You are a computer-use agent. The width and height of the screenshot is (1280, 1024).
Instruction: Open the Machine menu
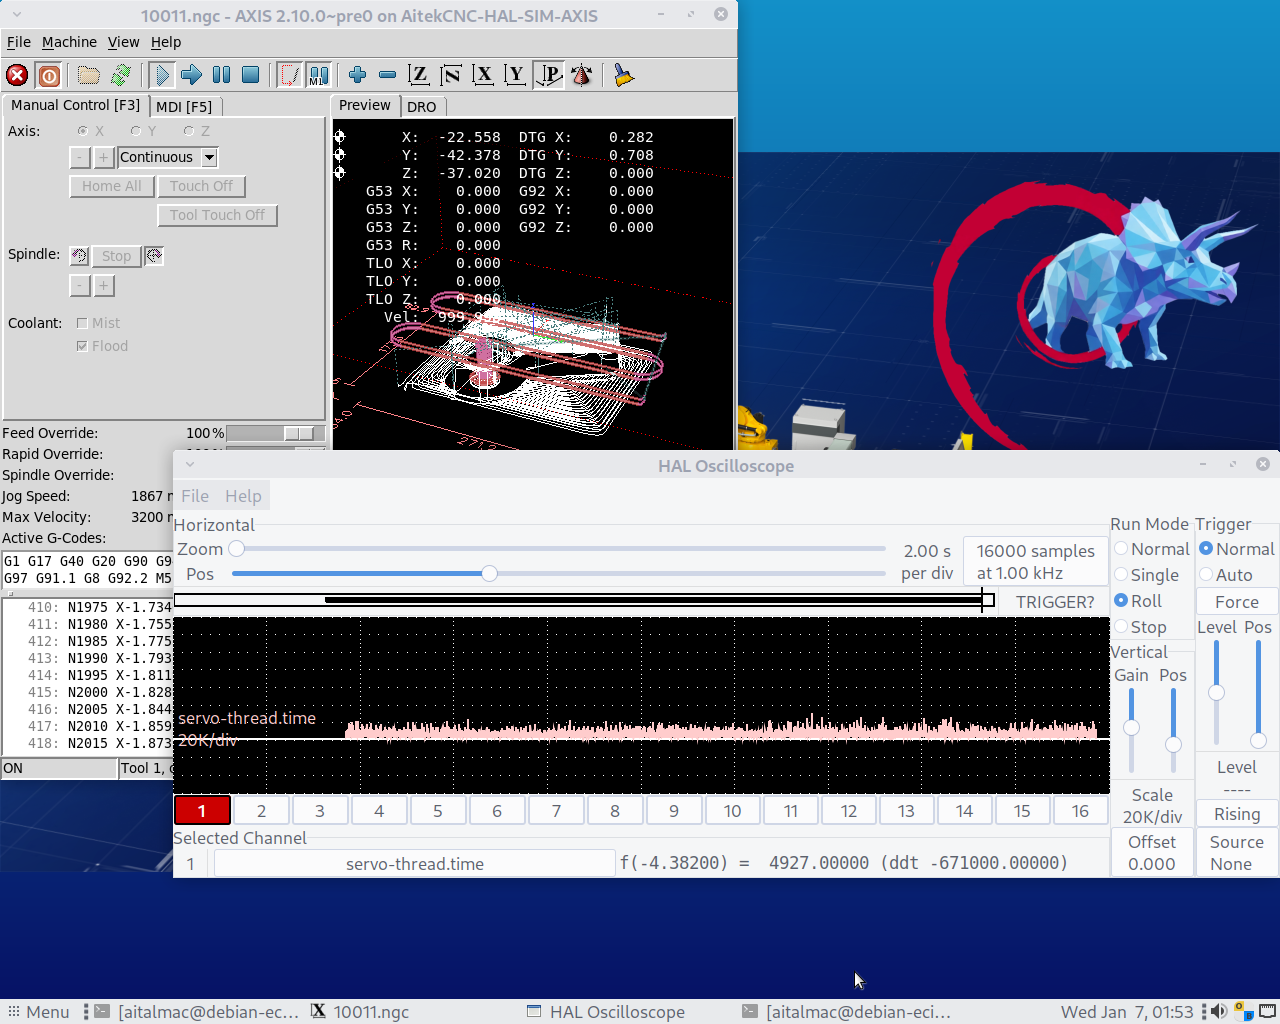click(69, 42)
